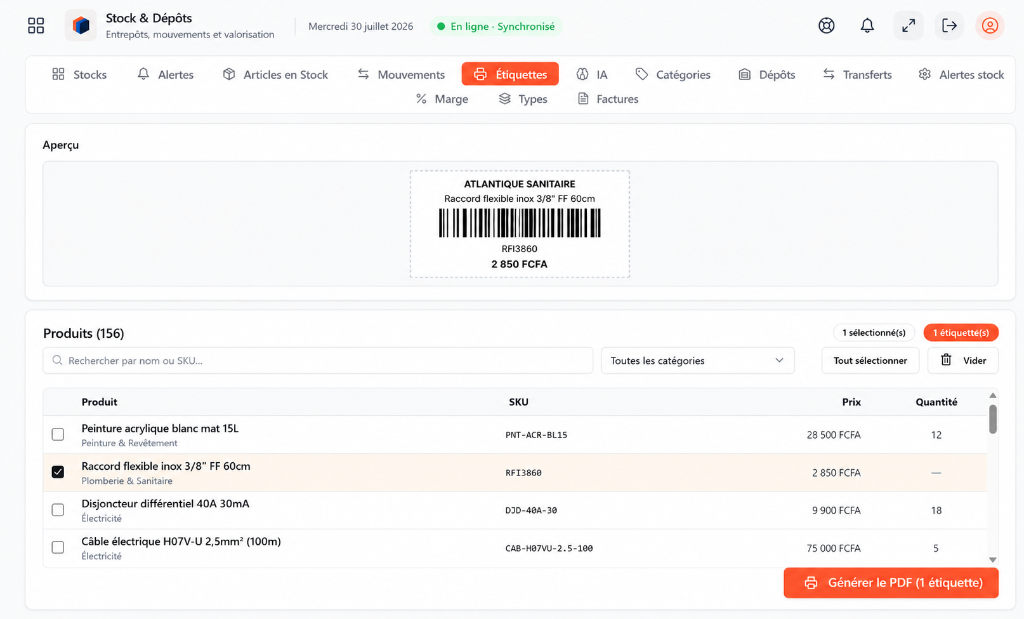This screenshot has height=619, width=1024.
Task: Open the Marge tab
Action: (x=442, y=99)
